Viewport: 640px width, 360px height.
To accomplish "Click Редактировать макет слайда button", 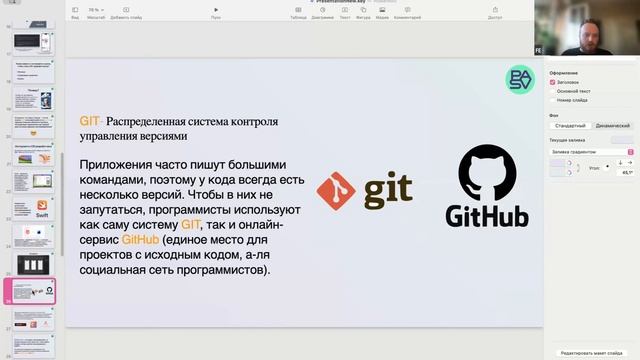I will point(591,353).
